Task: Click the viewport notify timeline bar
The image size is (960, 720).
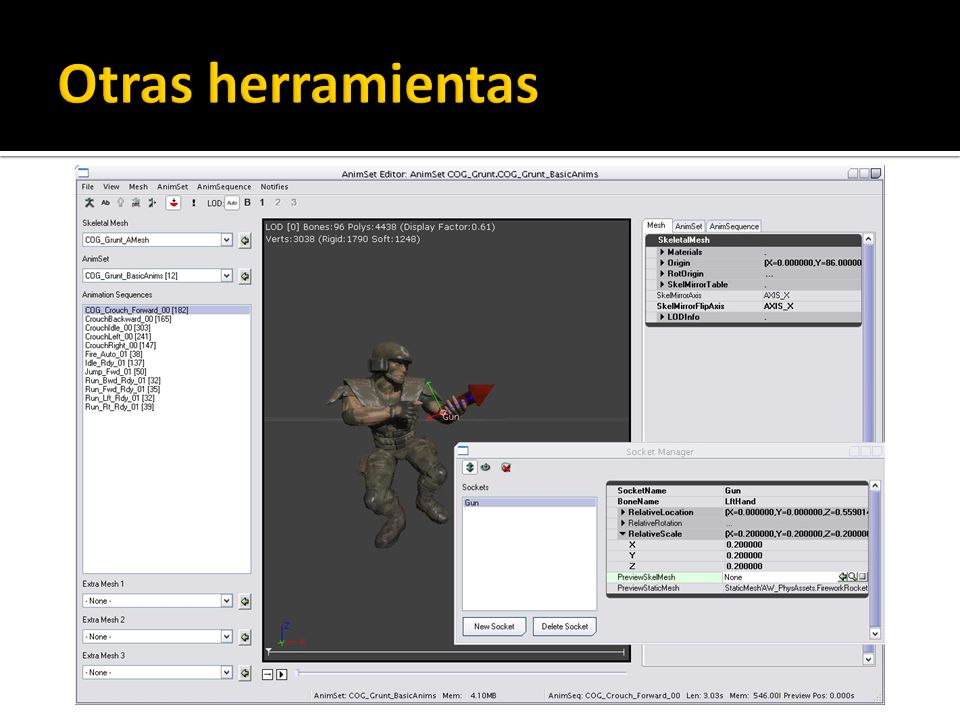Action: pyautogui.click(x=446, y=652)
